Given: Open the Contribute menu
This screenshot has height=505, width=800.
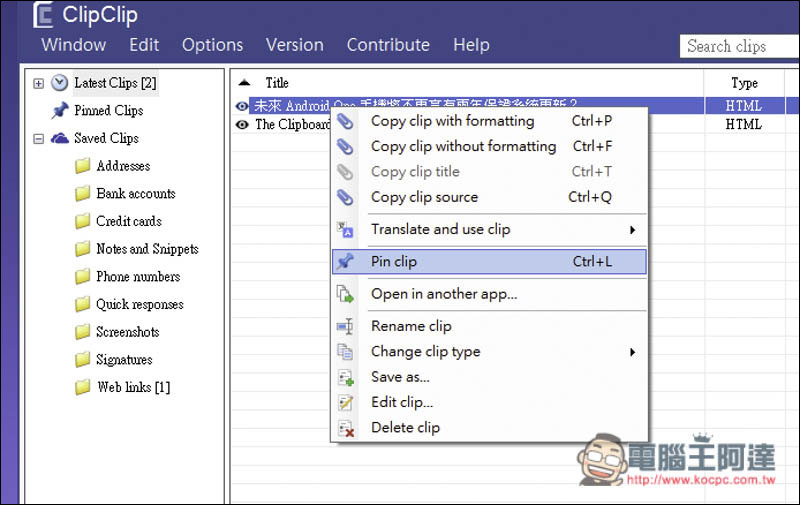Looking at the screenshot, I should click(388, 45).
